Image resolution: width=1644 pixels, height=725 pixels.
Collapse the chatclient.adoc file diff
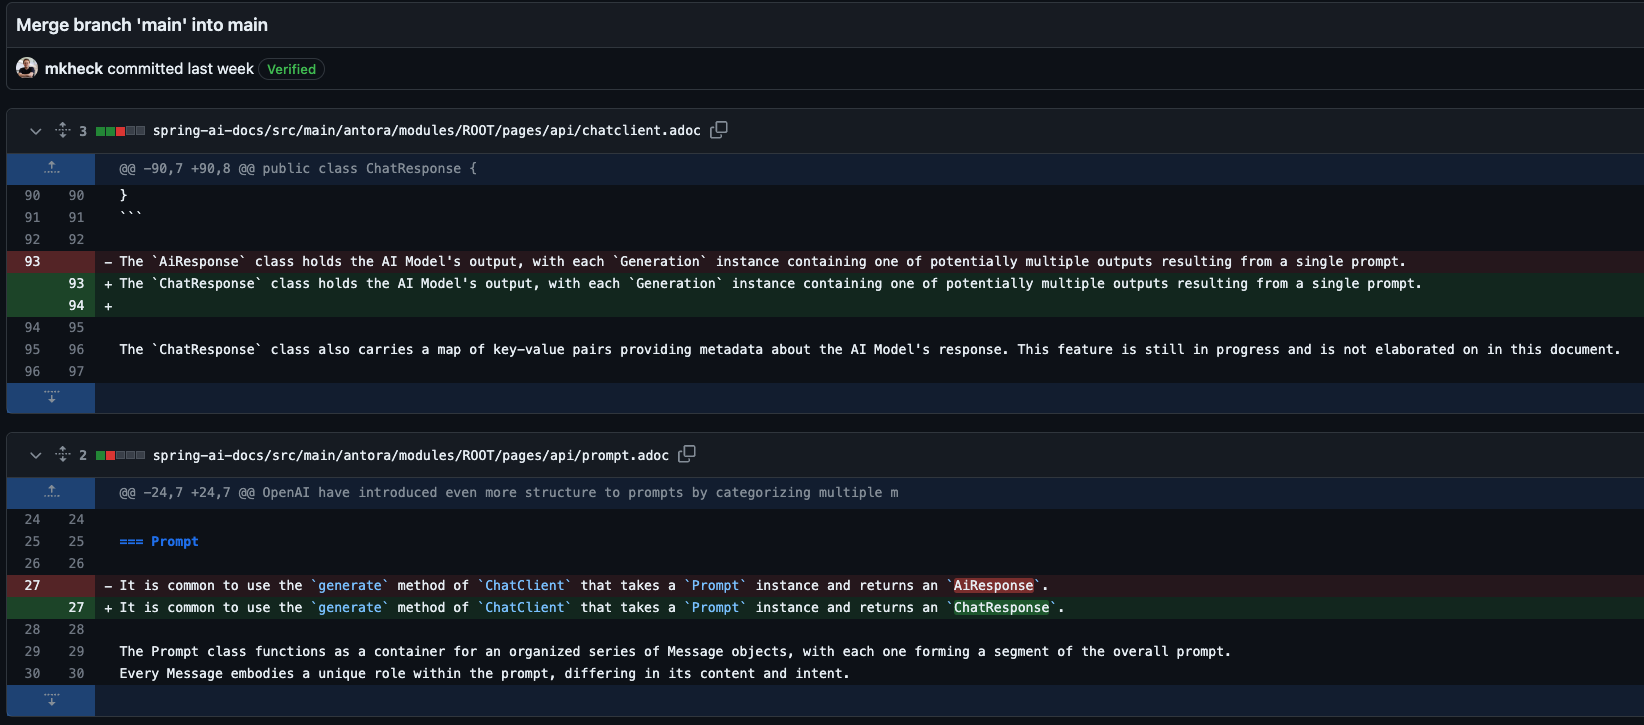tap(36, 131)
